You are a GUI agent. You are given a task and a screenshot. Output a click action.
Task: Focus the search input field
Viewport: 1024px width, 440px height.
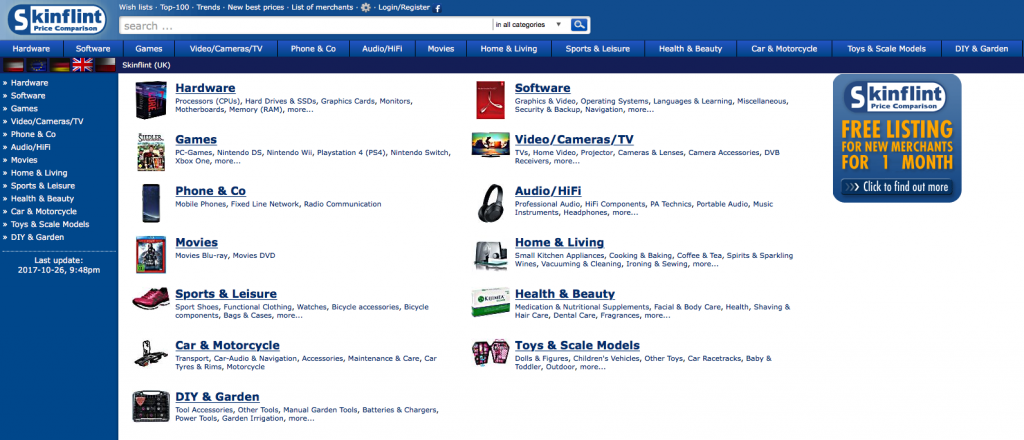(306, 25)
